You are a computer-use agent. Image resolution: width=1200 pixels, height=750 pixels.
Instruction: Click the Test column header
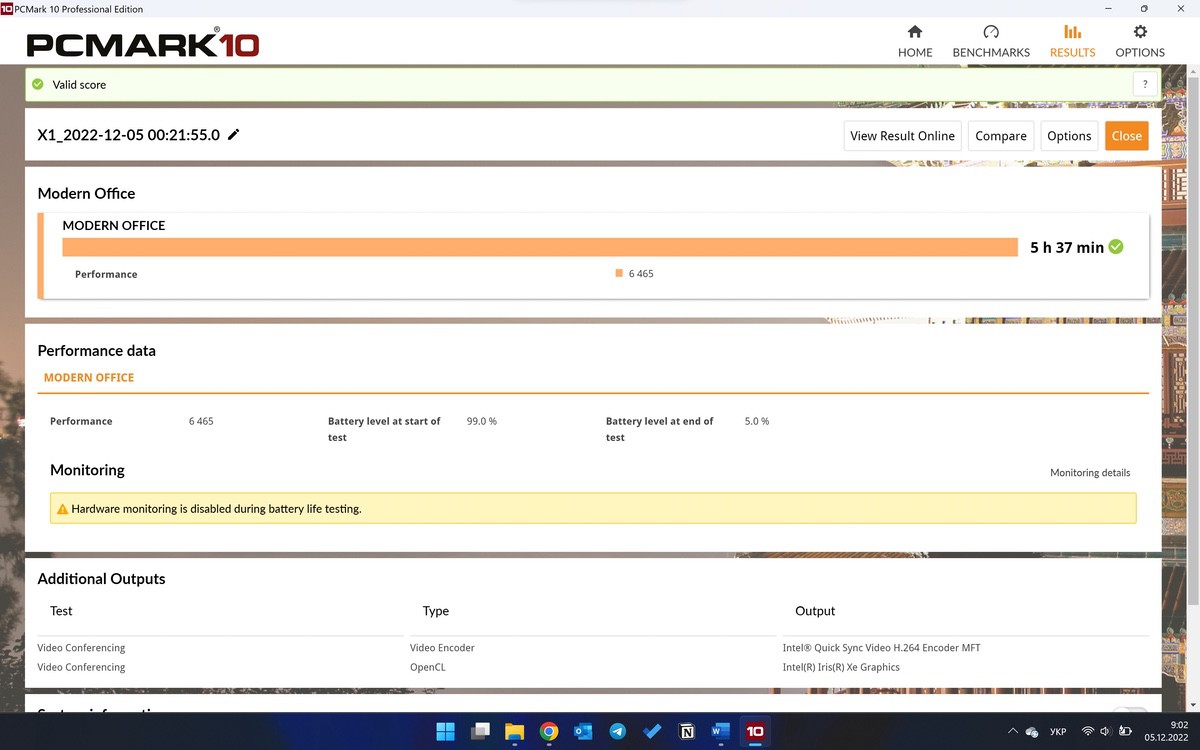pos(61,611)
